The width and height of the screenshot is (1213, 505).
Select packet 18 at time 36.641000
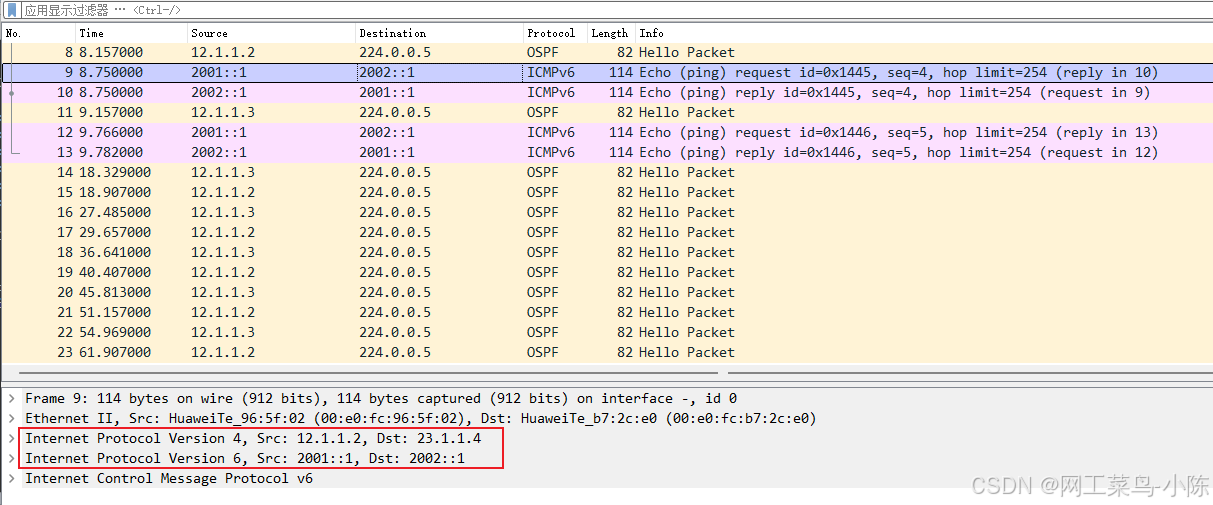pos(606,252)
